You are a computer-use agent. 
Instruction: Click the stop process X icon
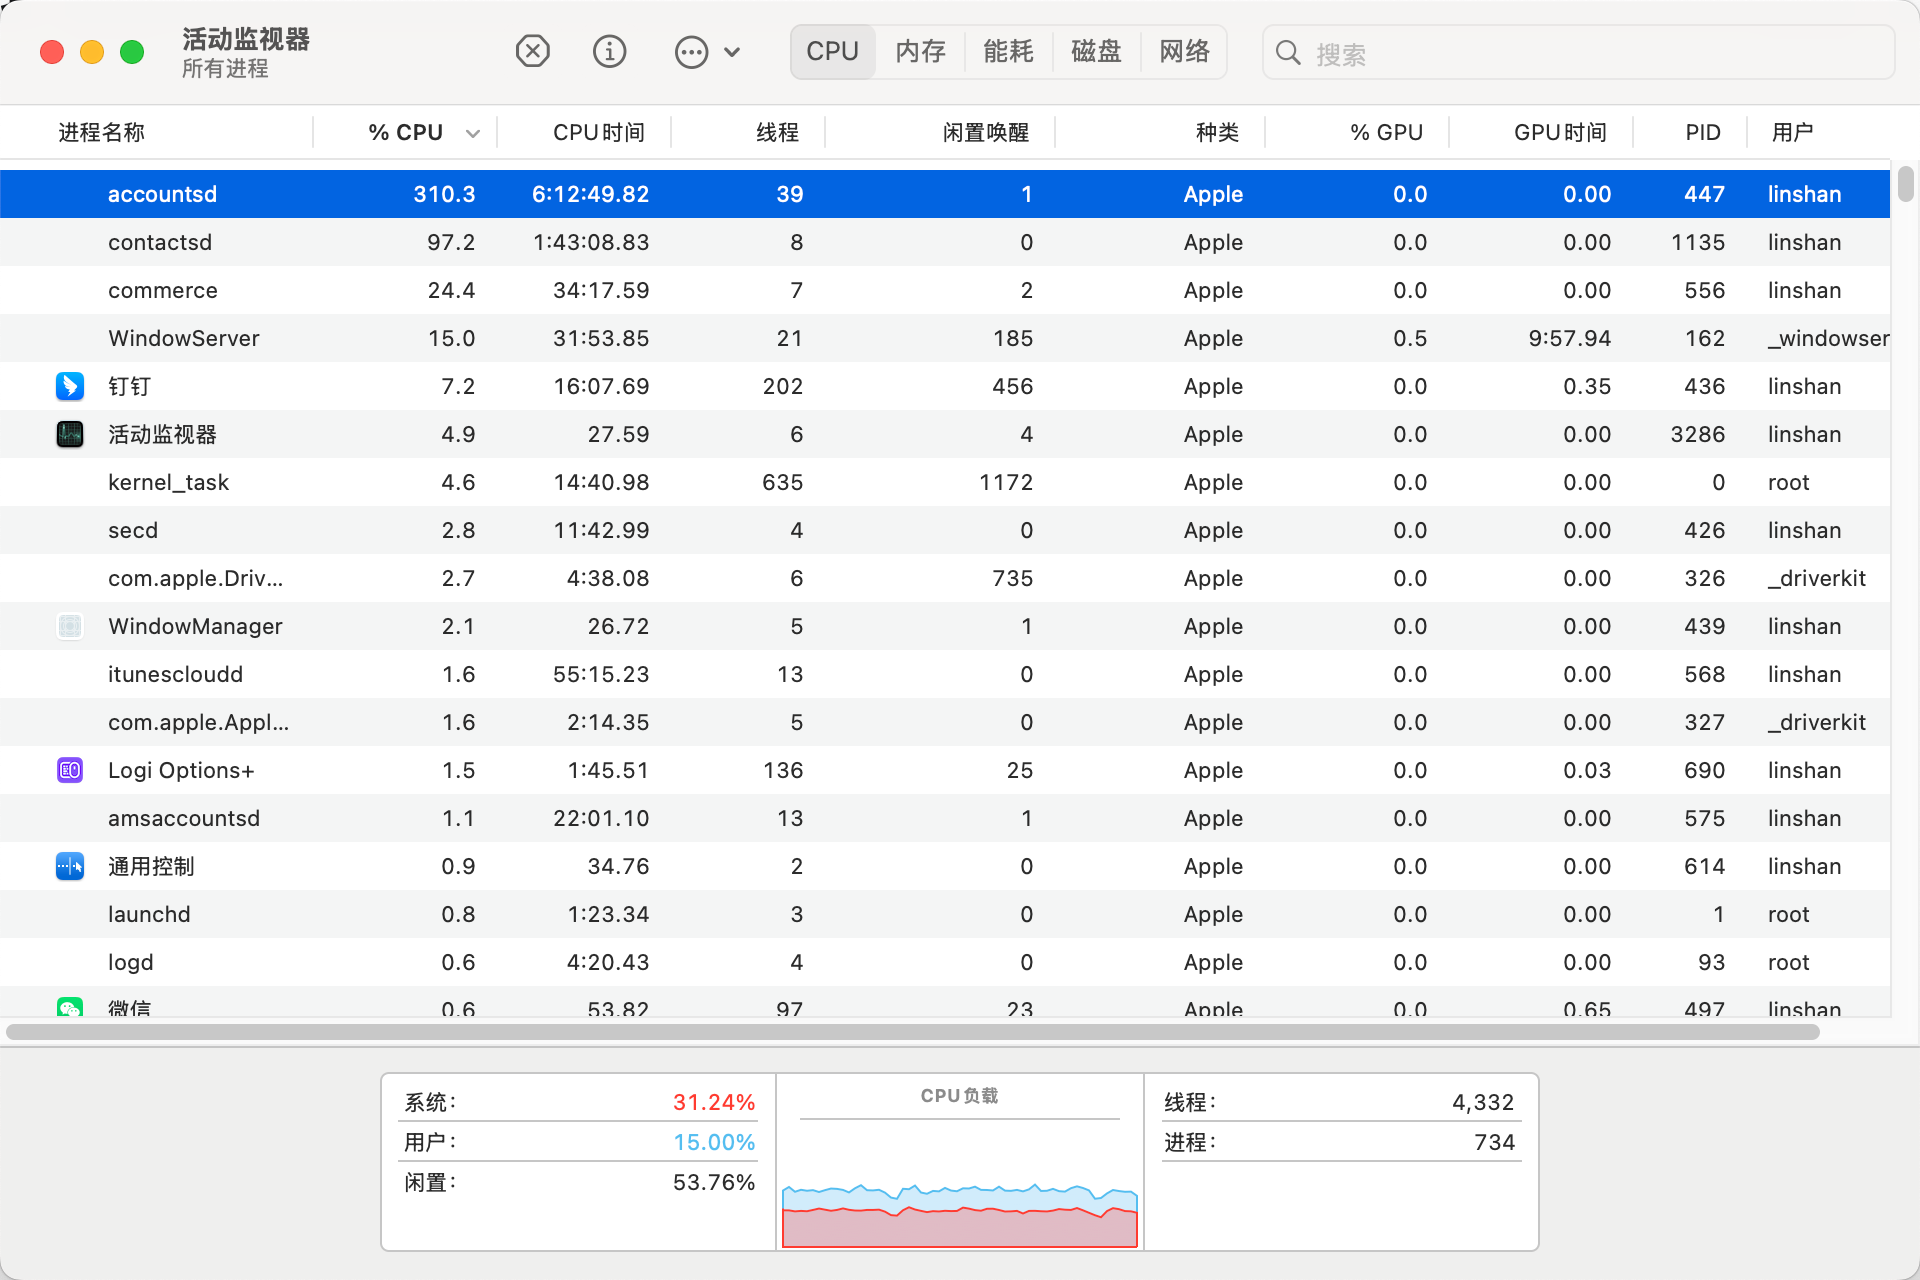(x=532, y=51)
